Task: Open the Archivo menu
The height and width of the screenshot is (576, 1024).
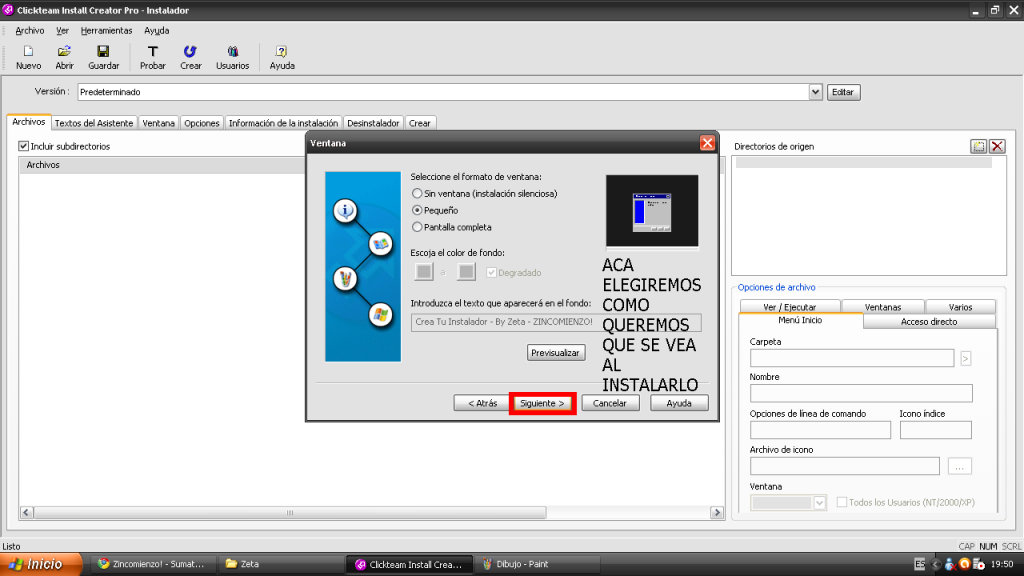Action: tap(29, 31)
